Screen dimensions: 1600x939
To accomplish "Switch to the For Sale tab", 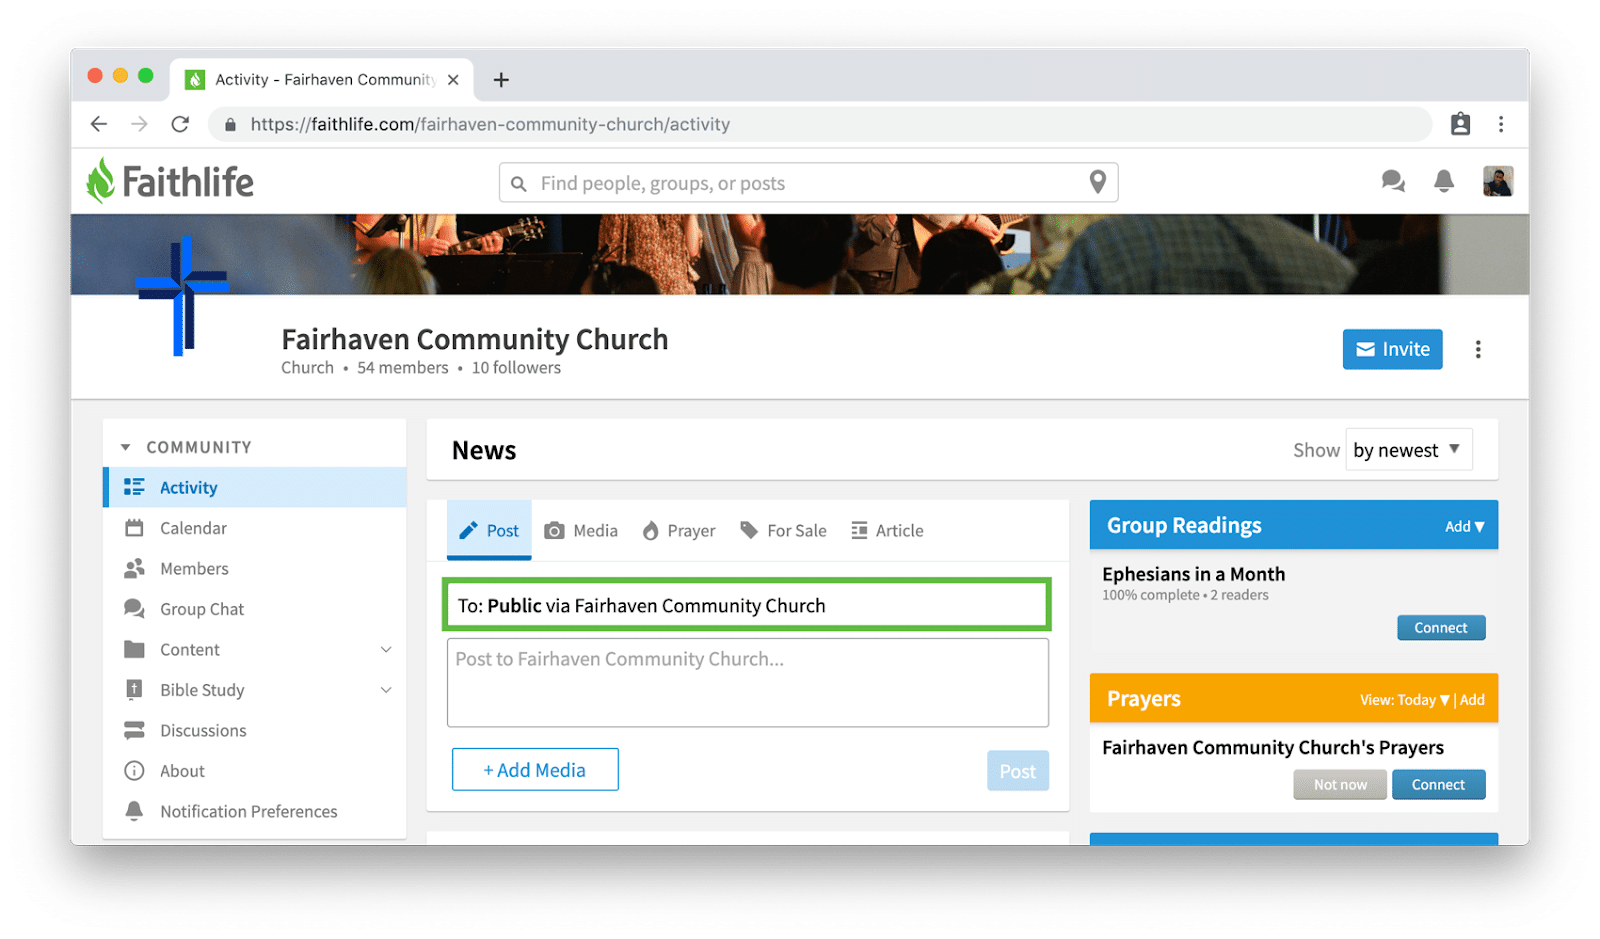I will pyautogui.click(x=783, y=530).
